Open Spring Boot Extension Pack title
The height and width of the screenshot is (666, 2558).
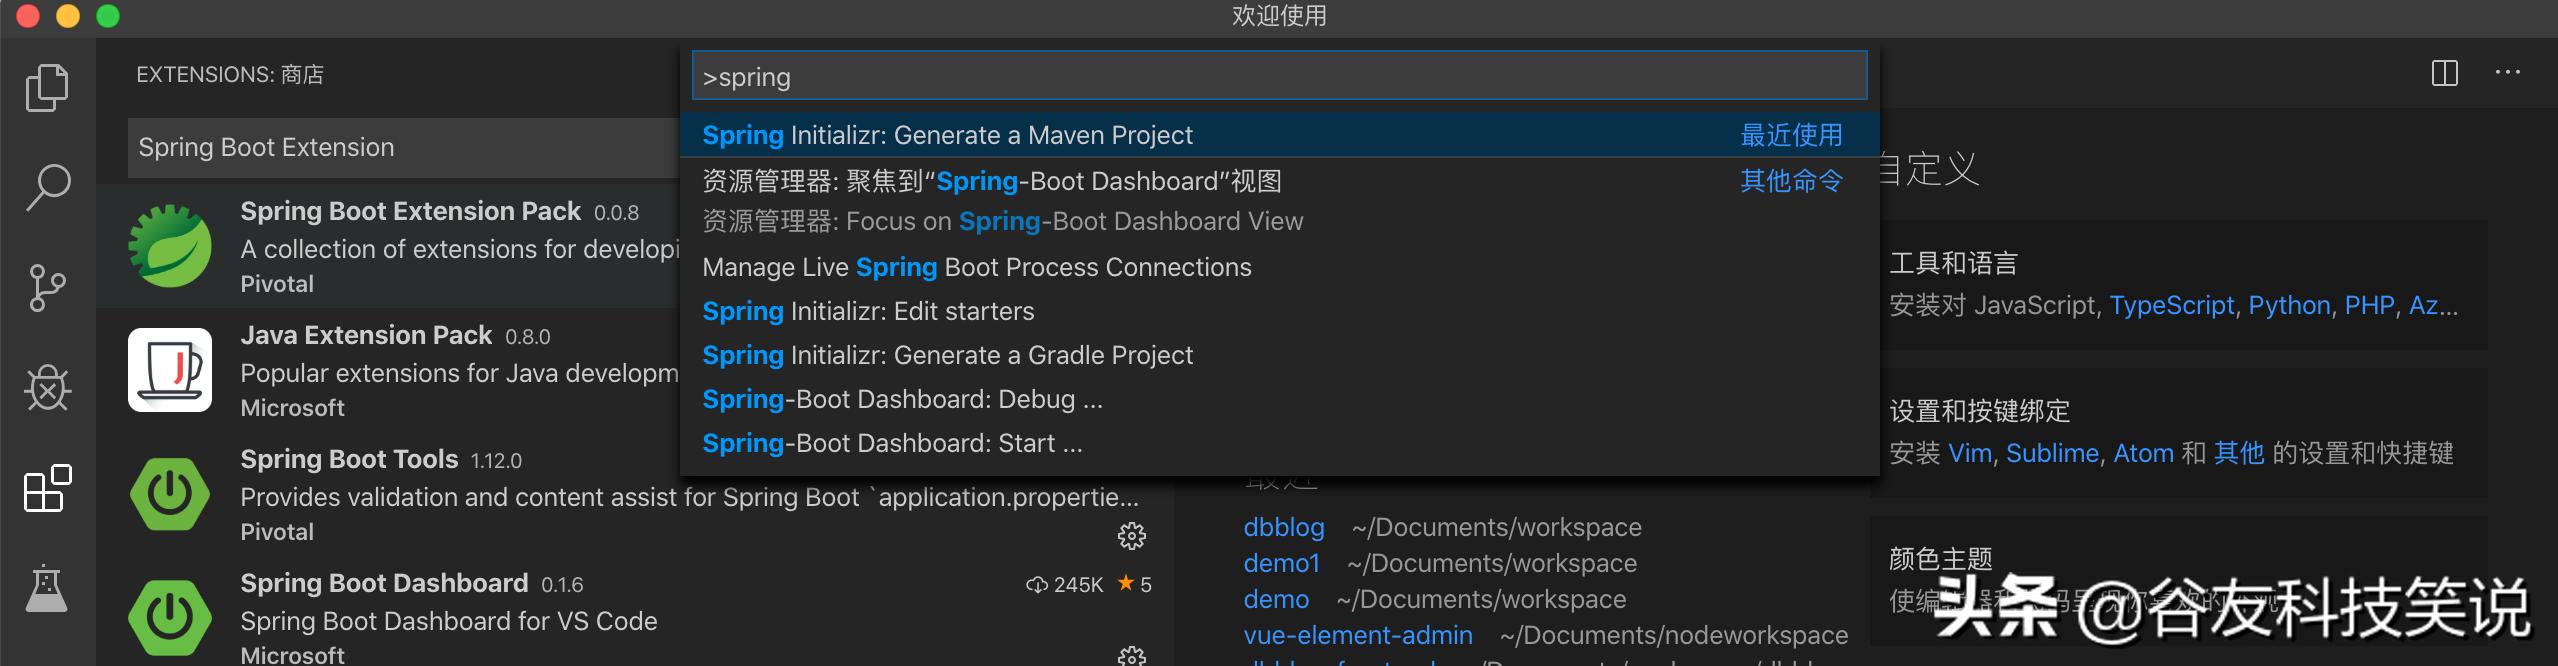(410, 211)
